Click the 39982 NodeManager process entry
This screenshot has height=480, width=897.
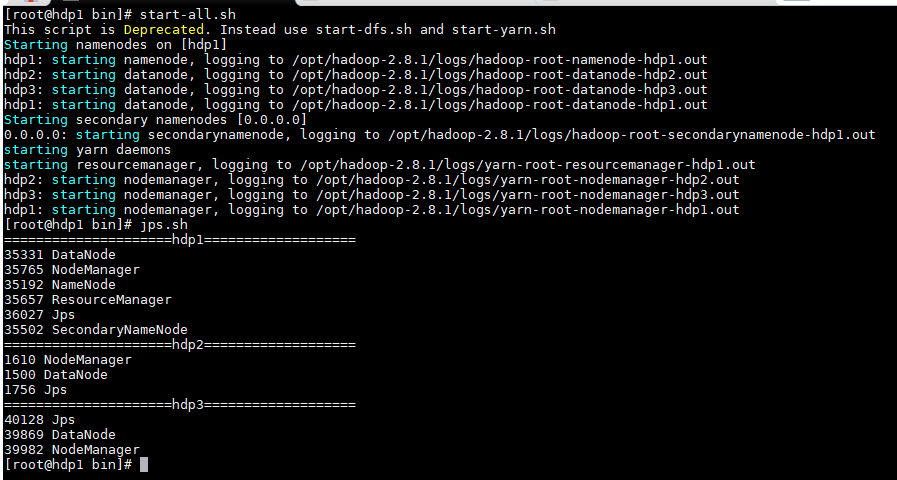(x=72, y=450)
